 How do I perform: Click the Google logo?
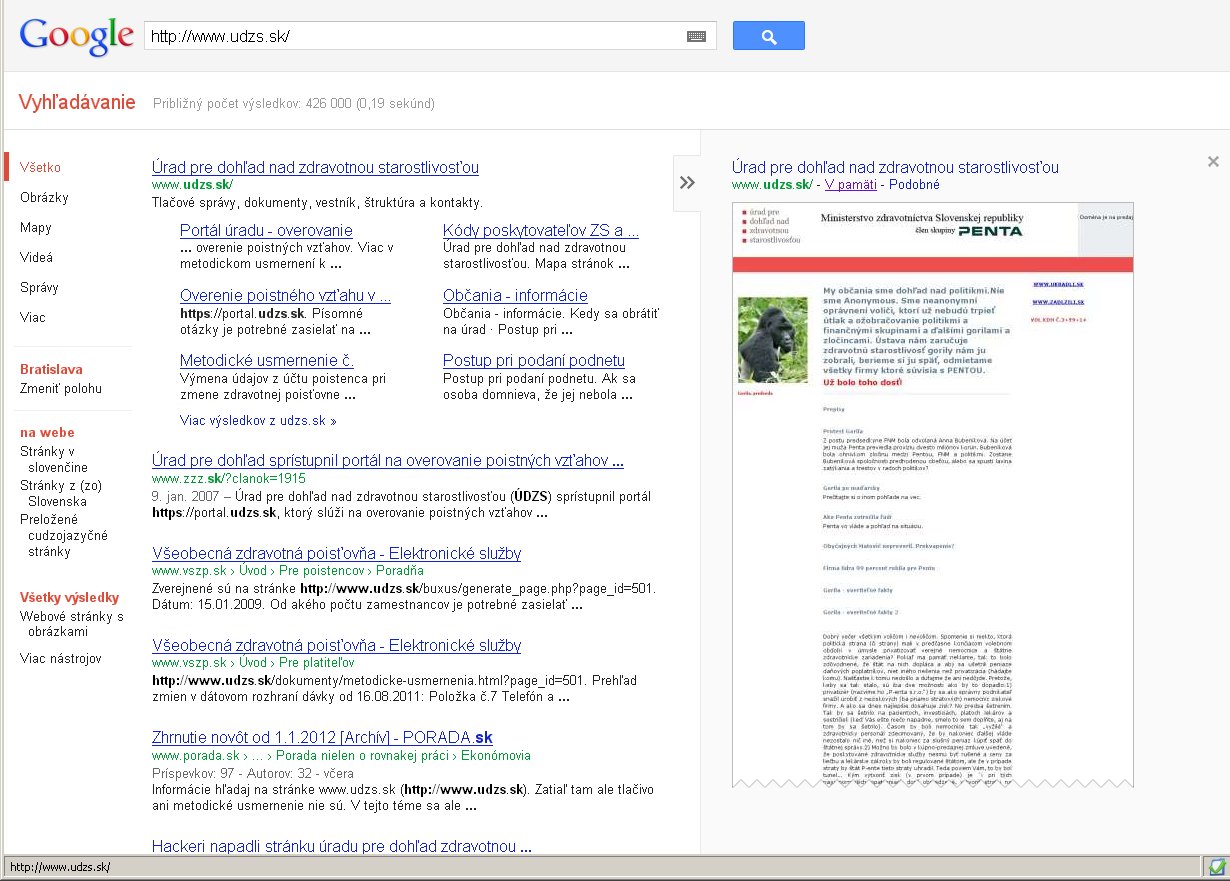point(77,36)
